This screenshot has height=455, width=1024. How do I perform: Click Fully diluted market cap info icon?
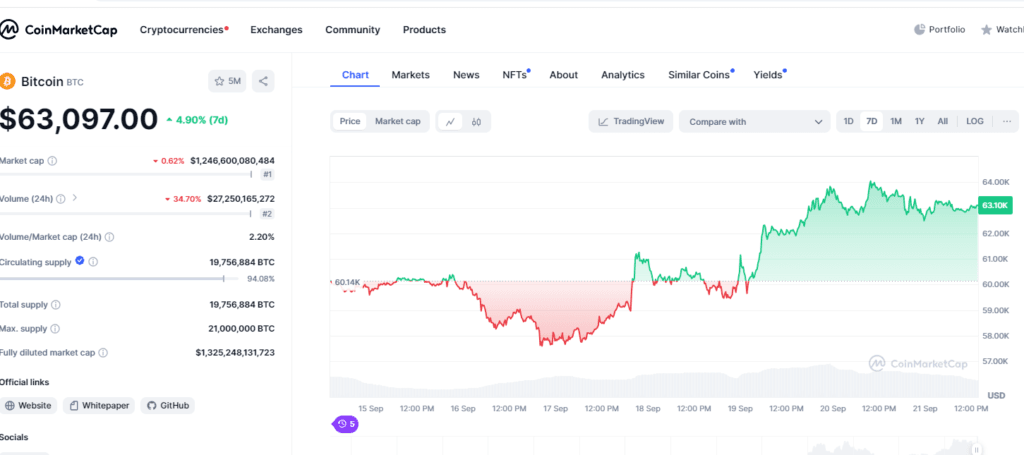point(103,353)
